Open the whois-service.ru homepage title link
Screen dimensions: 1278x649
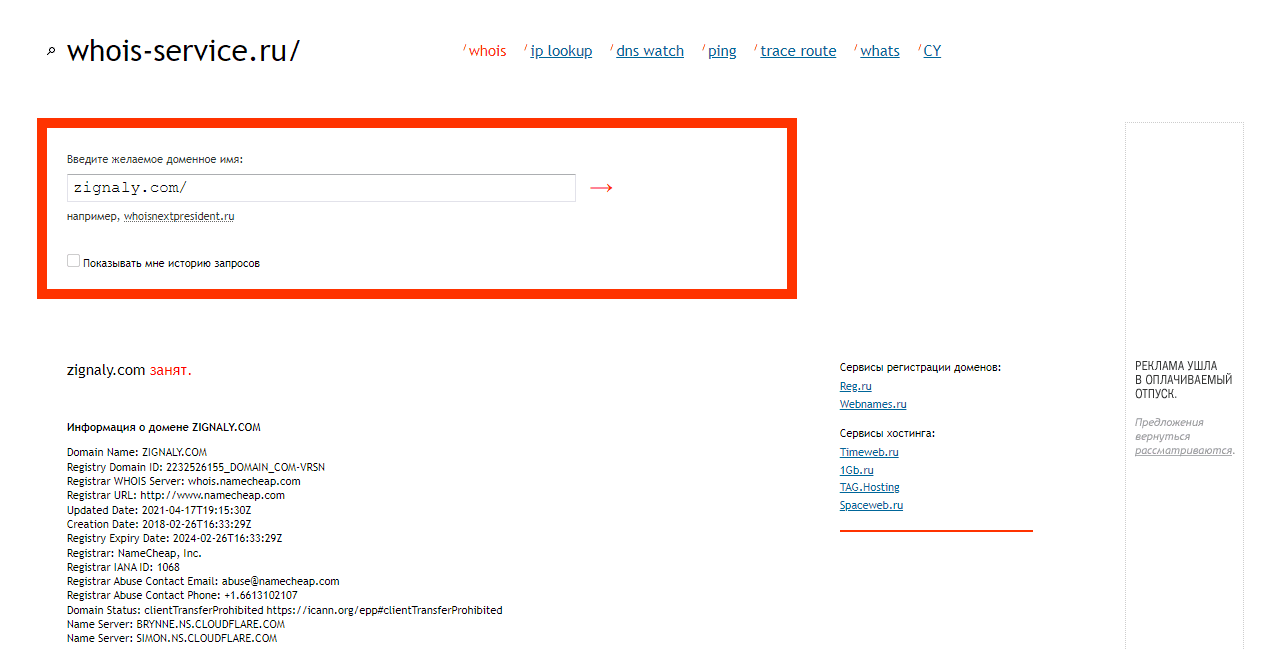(183, 51)
